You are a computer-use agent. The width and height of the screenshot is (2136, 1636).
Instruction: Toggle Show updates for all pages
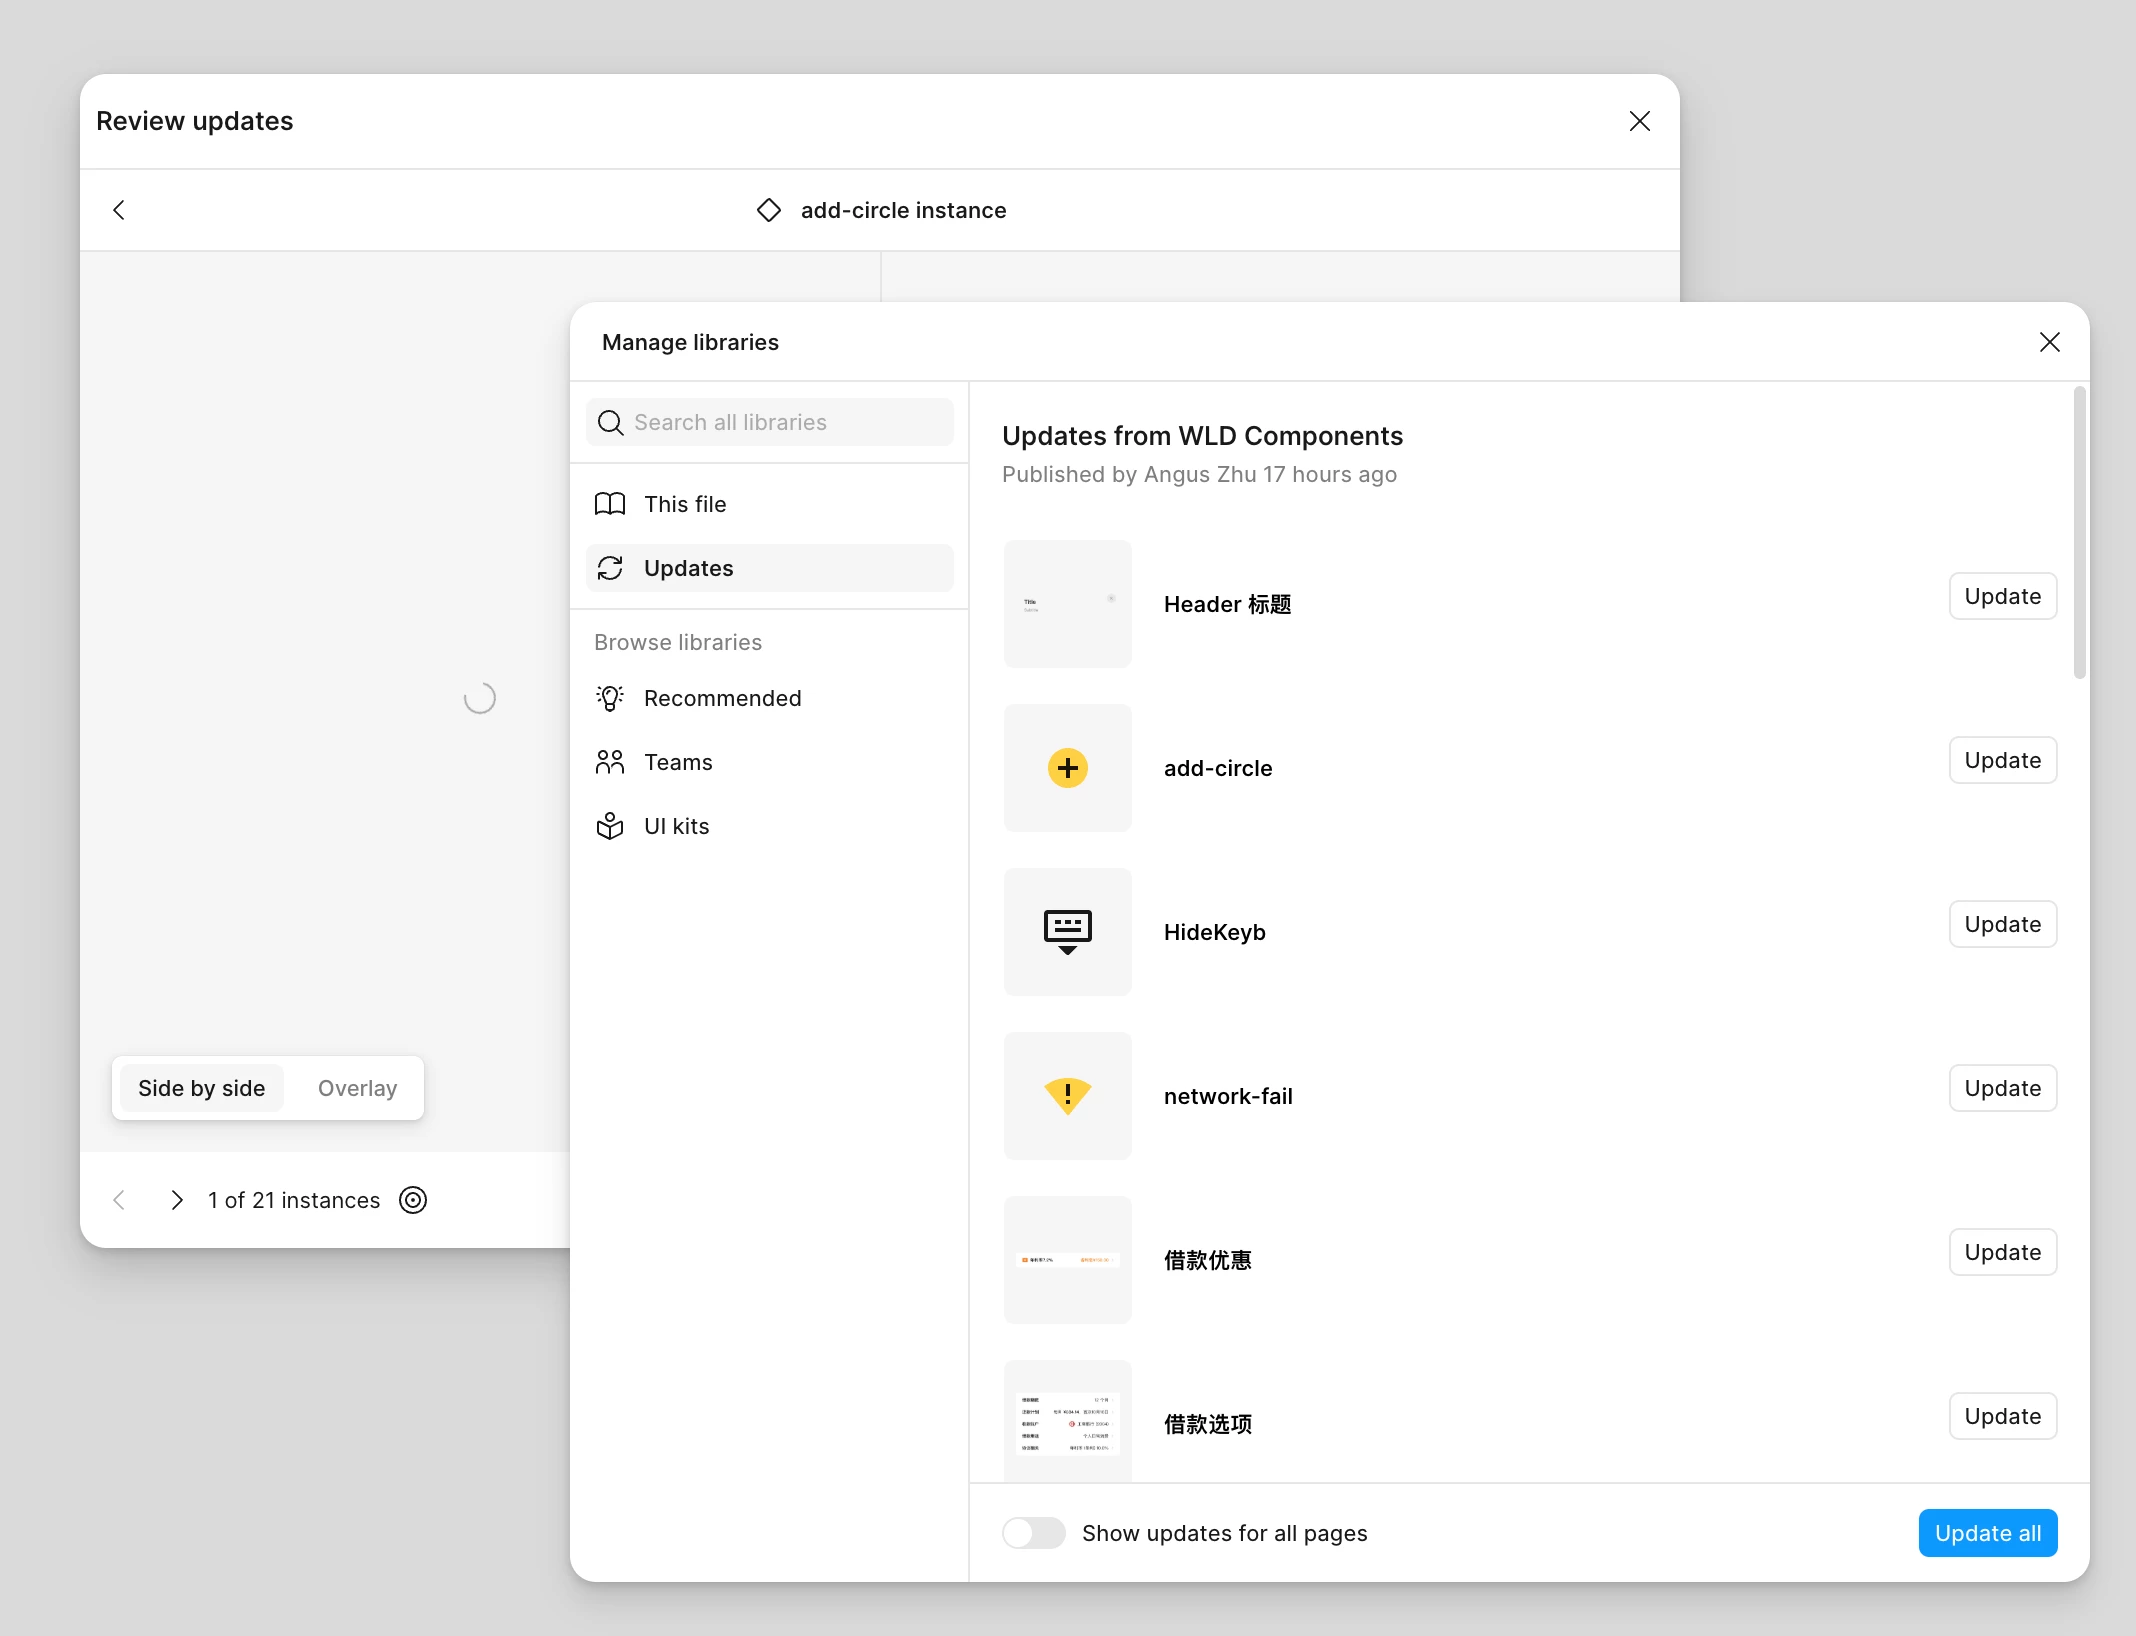(1034, 1533)
